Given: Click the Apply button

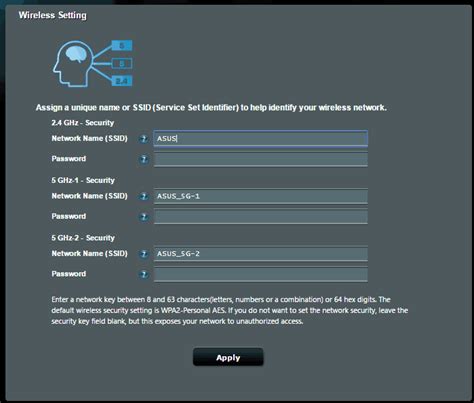Looking at the screenshot, I should (228, 357).
